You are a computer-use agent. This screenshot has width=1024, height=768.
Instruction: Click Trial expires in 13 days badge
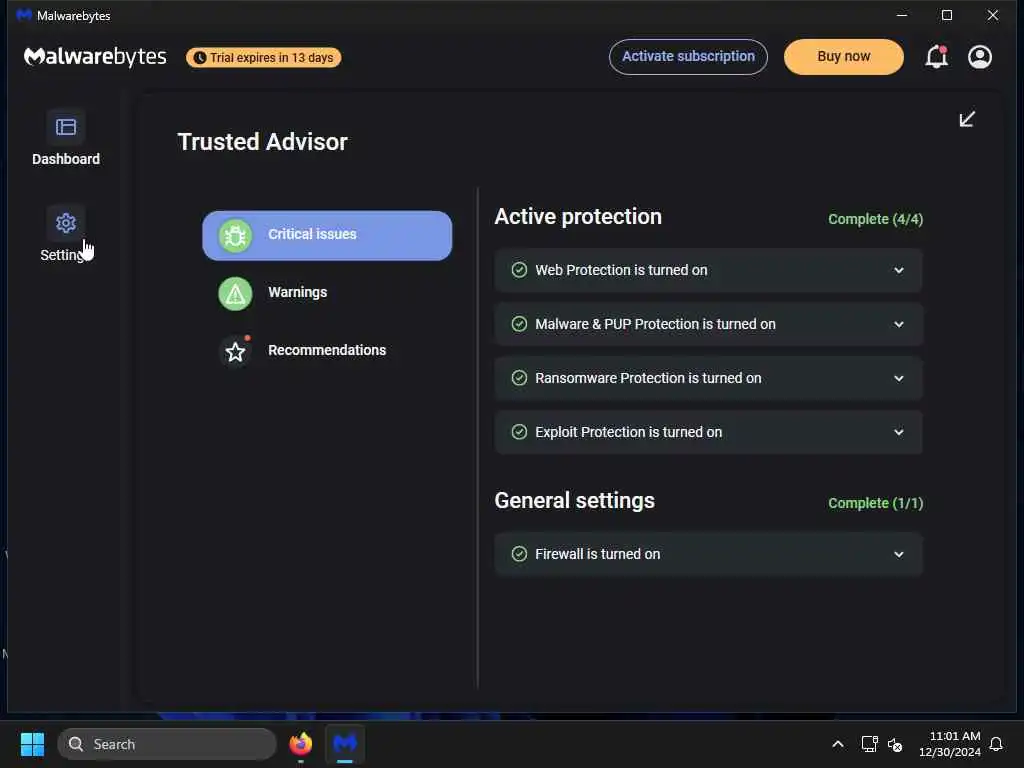(x=264, y=57)
